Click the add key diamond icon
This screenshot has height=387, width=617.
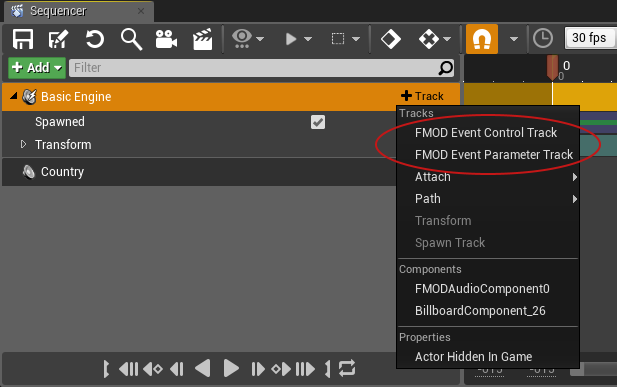point(391,39)
